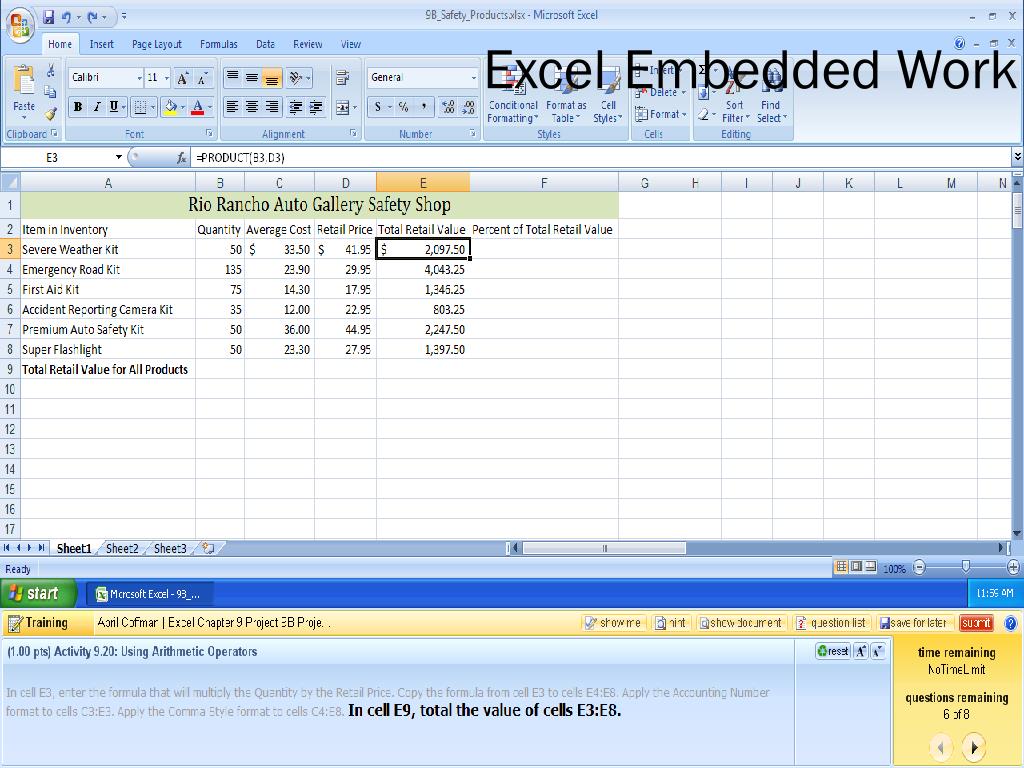Expand Cell Styles menu
The image size is (1024, 768).
pyautogui.click(x=608, y=112)
